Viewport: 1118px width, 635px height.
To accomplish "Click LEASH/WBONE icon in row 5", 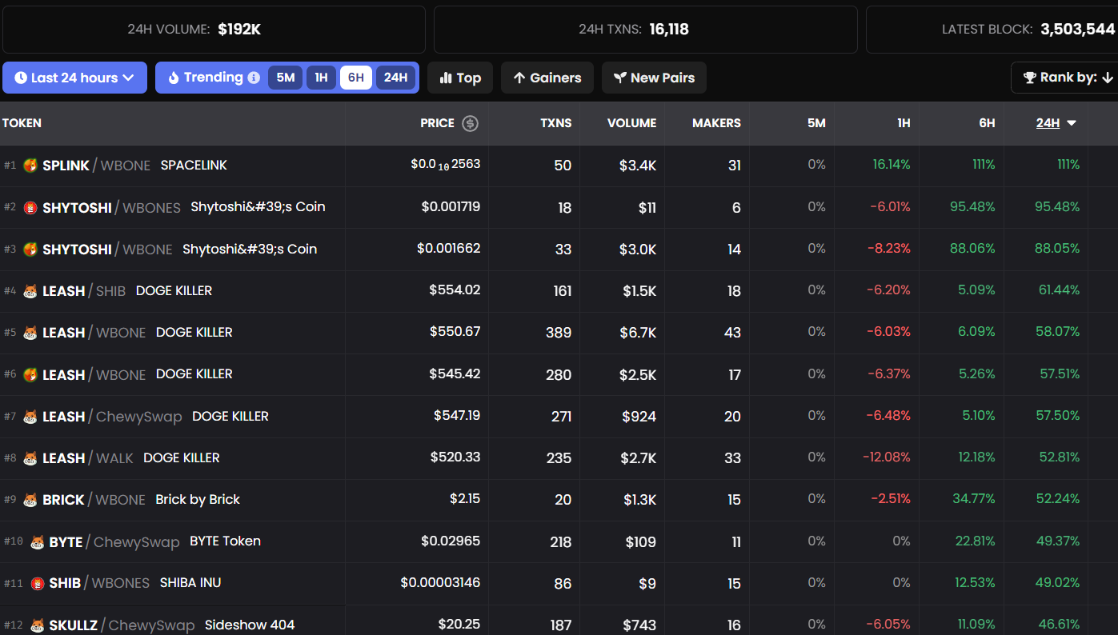I will point(30,333).
